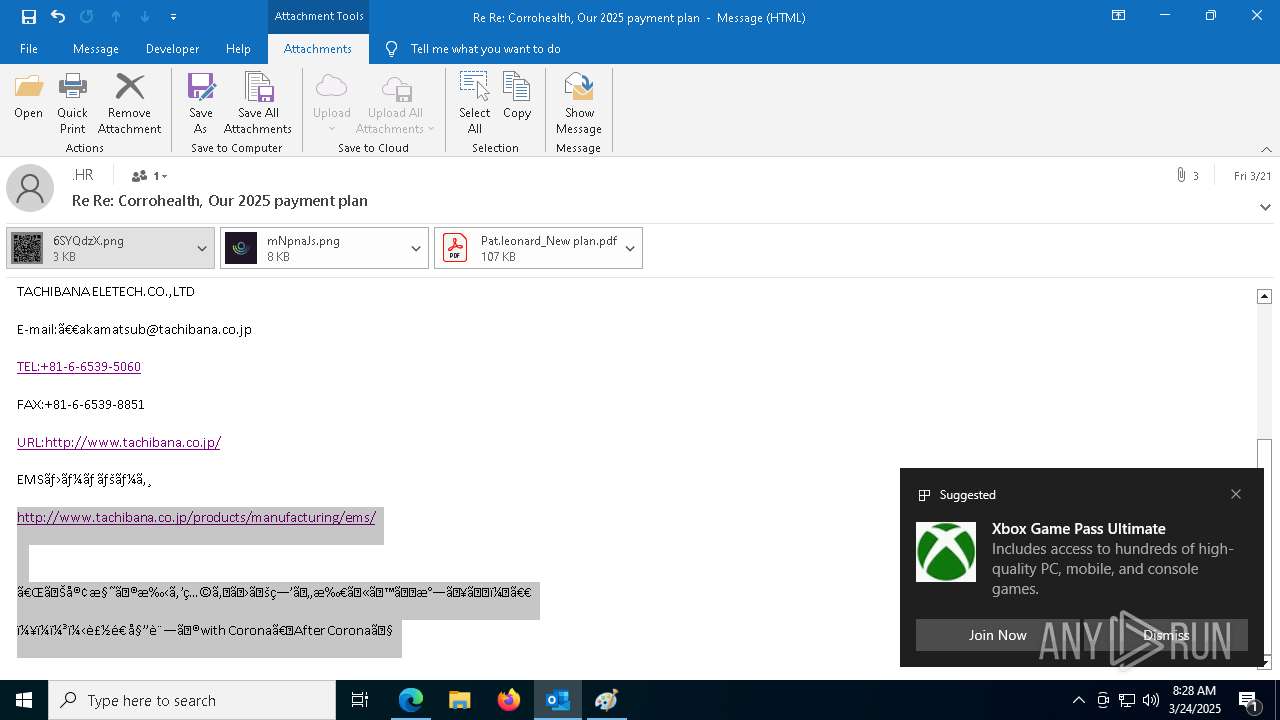The width and height of the screenshot is (1280, 720).
Task: Close the Suggested Xbox notification
Action: pos(1236,494)
